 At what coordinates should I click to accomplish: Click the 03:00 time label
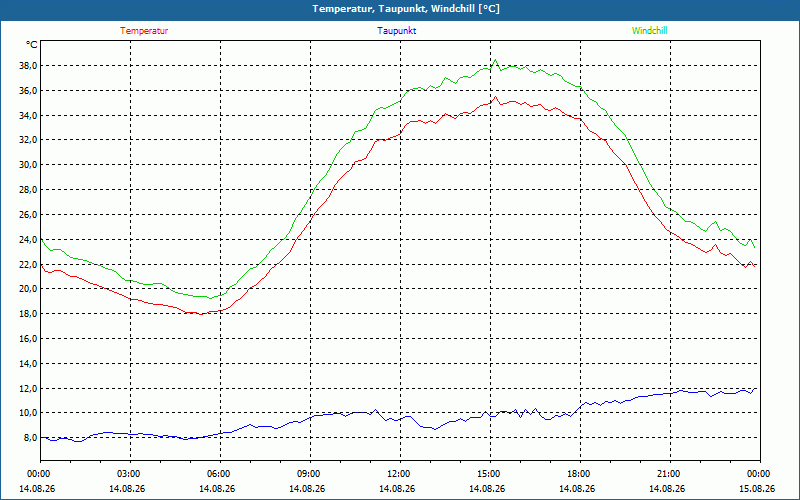131,474
